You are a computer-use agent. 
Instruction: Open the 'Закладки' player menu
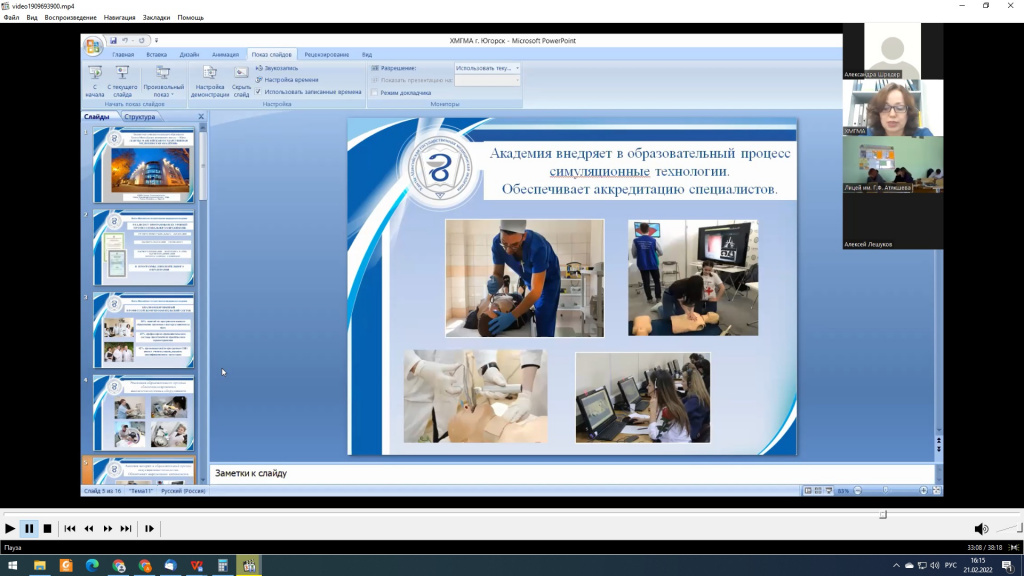pos(156,17)
